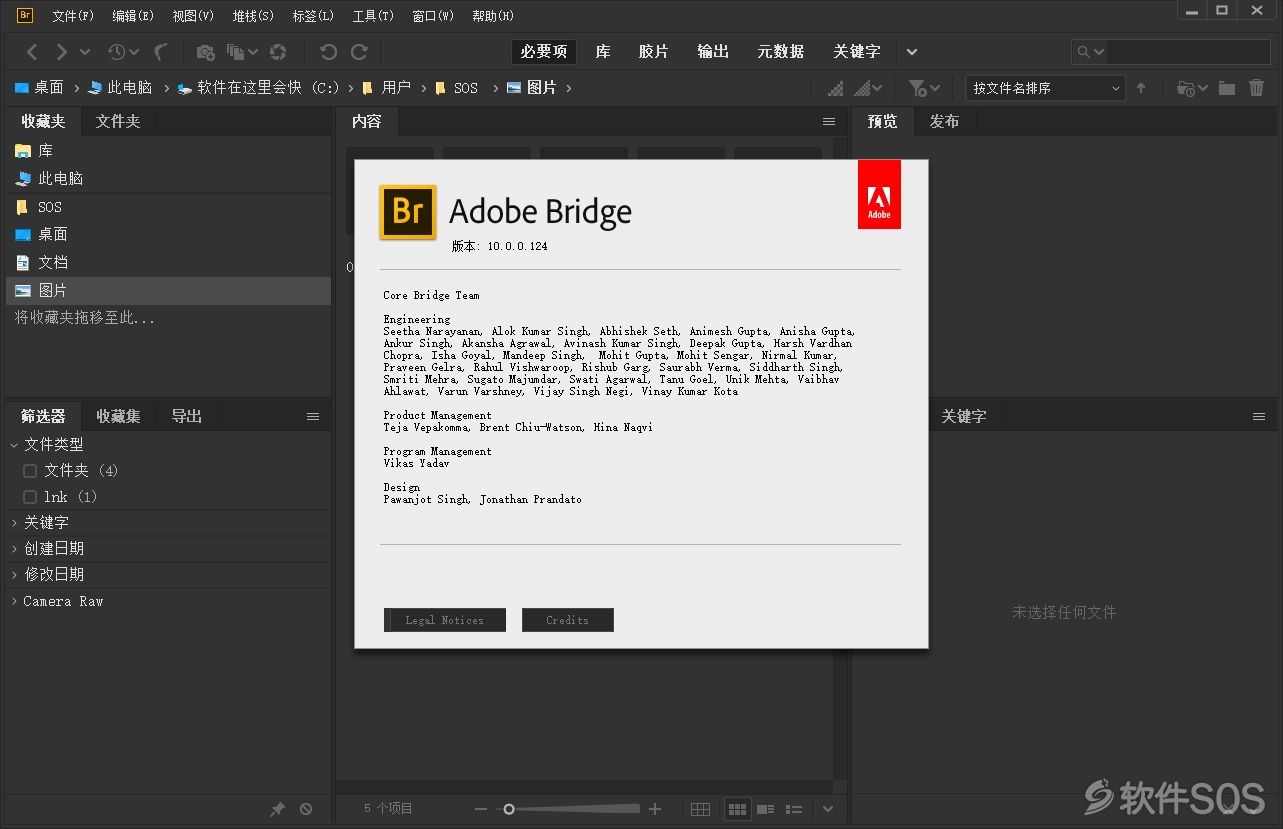
Task: Lock the thumbnail grid icon
Action: pos(701,809)
